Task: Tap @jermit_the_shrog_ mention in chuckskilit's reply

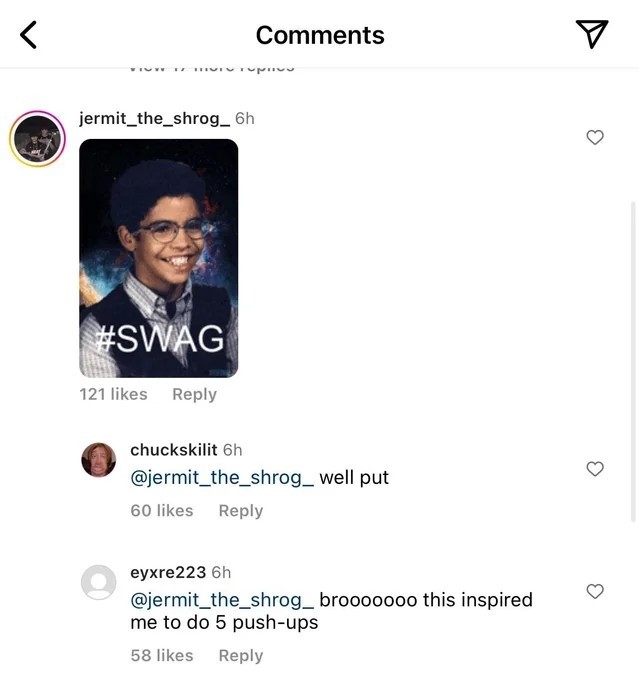Action: point(222,477)
